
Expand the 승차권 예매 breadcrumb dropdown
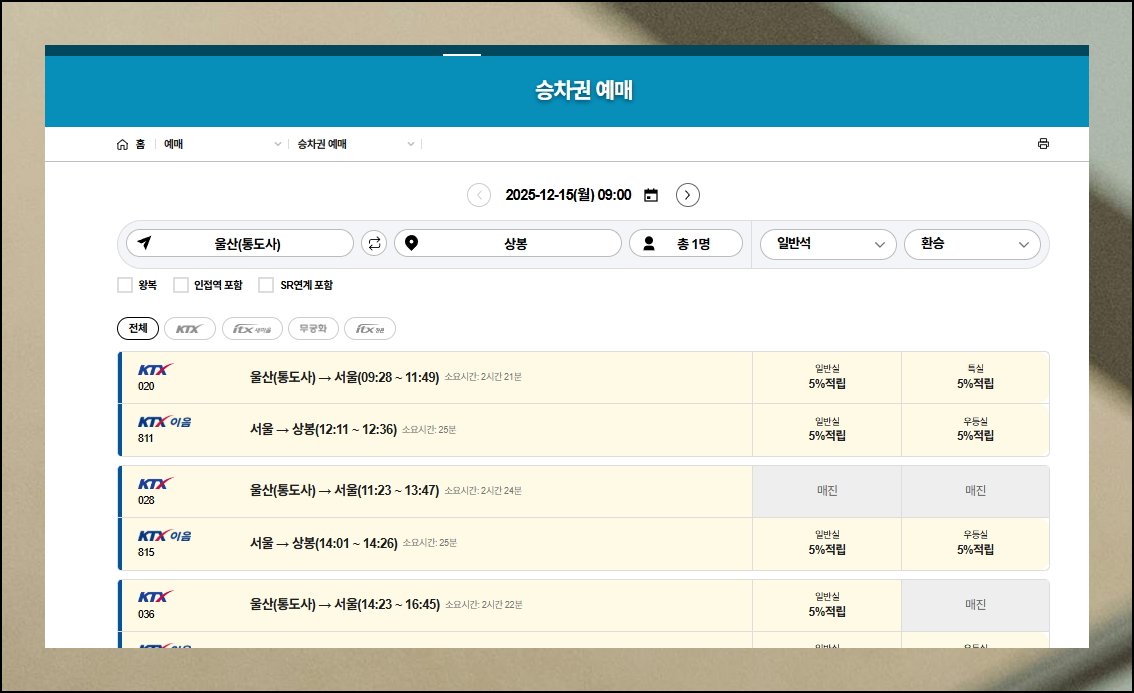pos(411,144)
